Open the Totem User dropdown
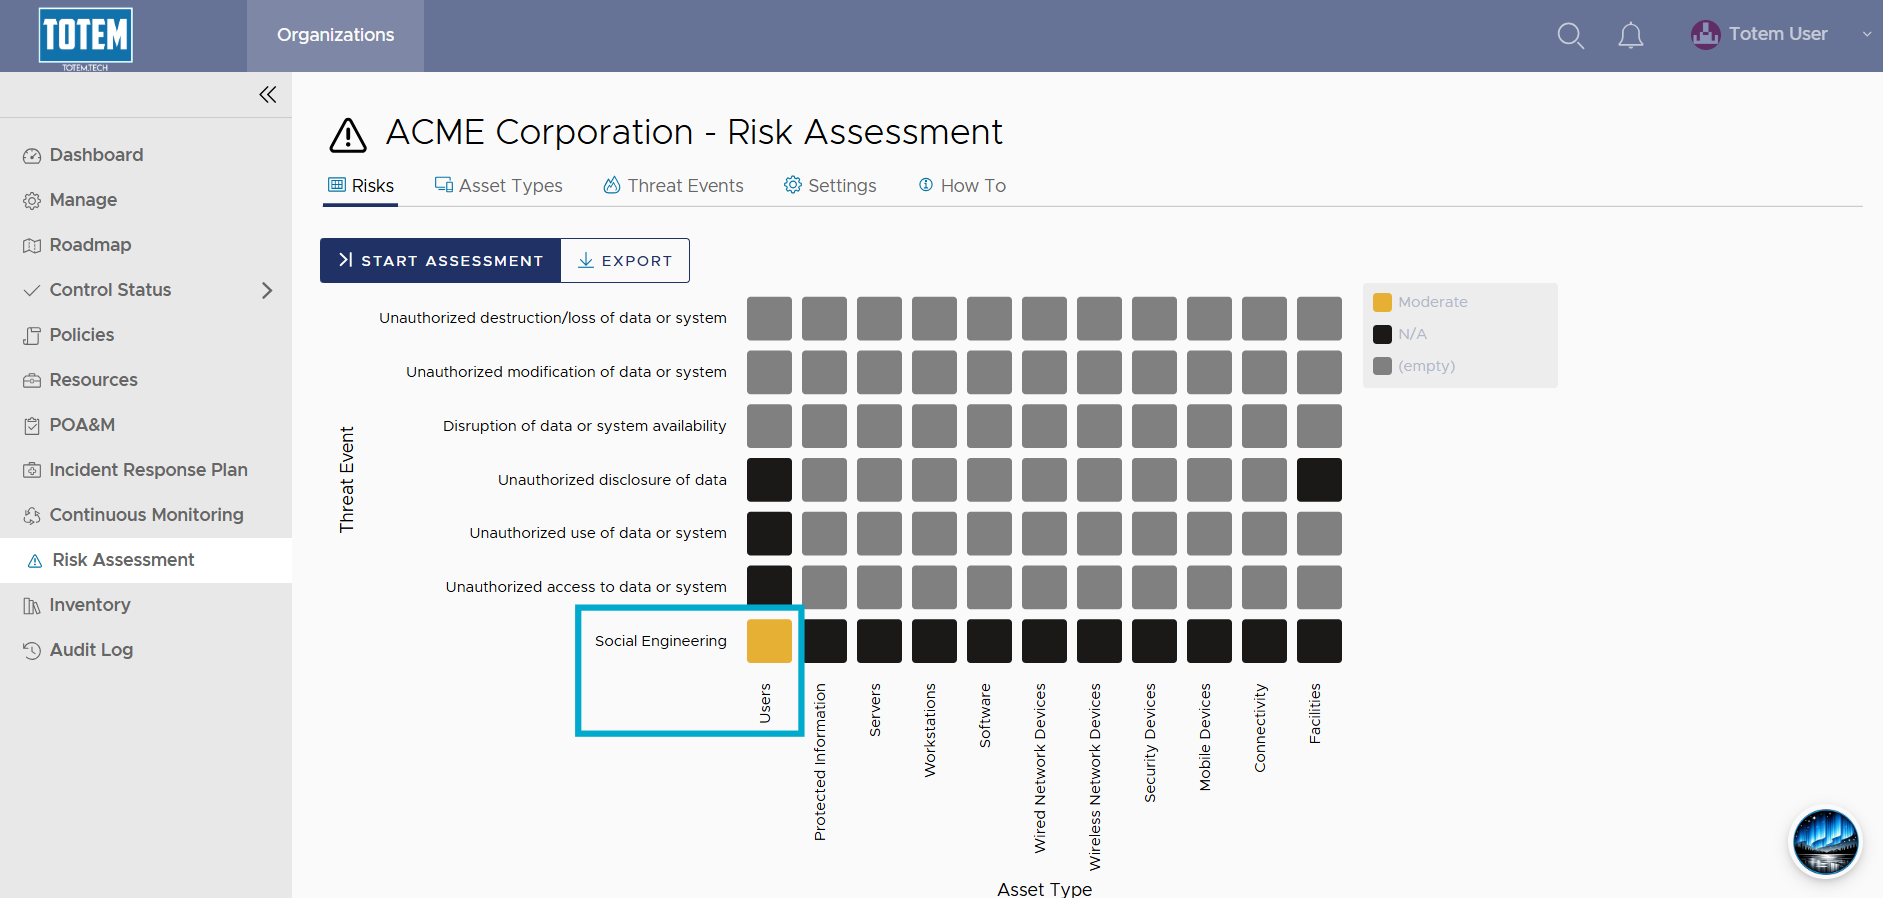 [x=1780, y=34]
